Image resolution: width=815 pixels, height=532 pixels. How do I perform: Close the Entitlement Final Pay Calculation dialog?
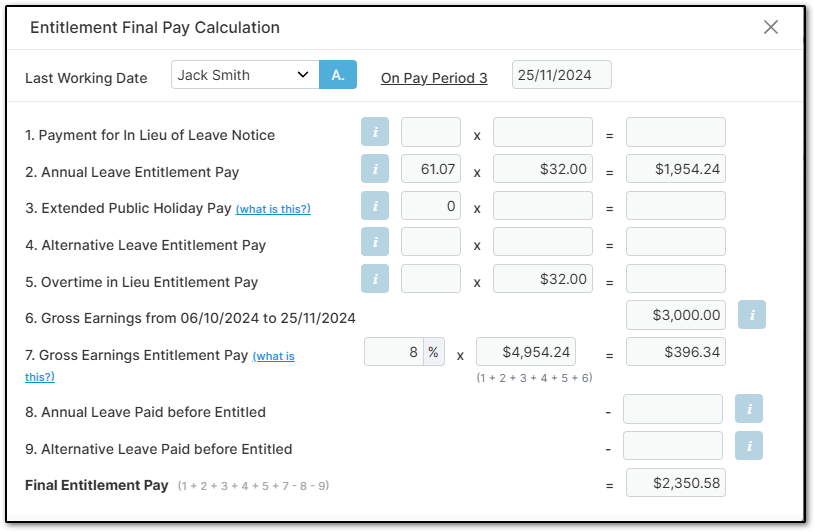770,27
